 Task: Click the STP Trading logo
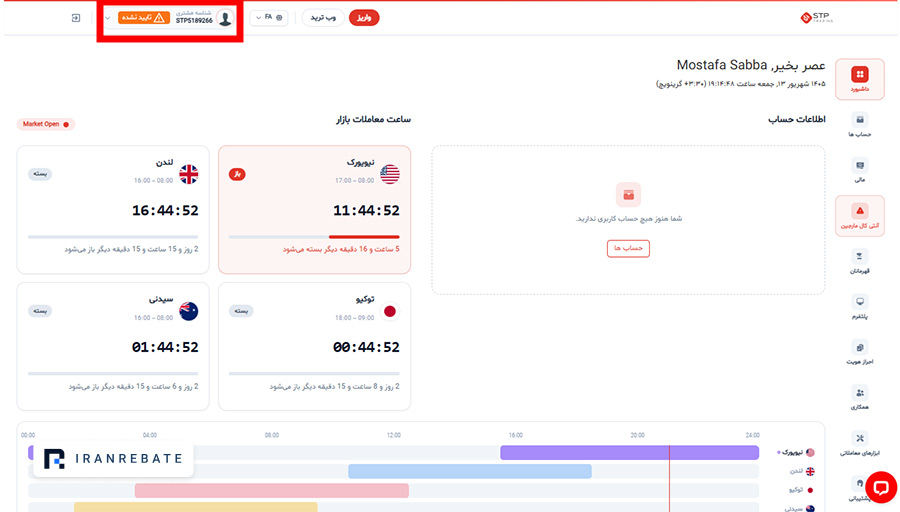pyautogui.click(x=816, y=18)
